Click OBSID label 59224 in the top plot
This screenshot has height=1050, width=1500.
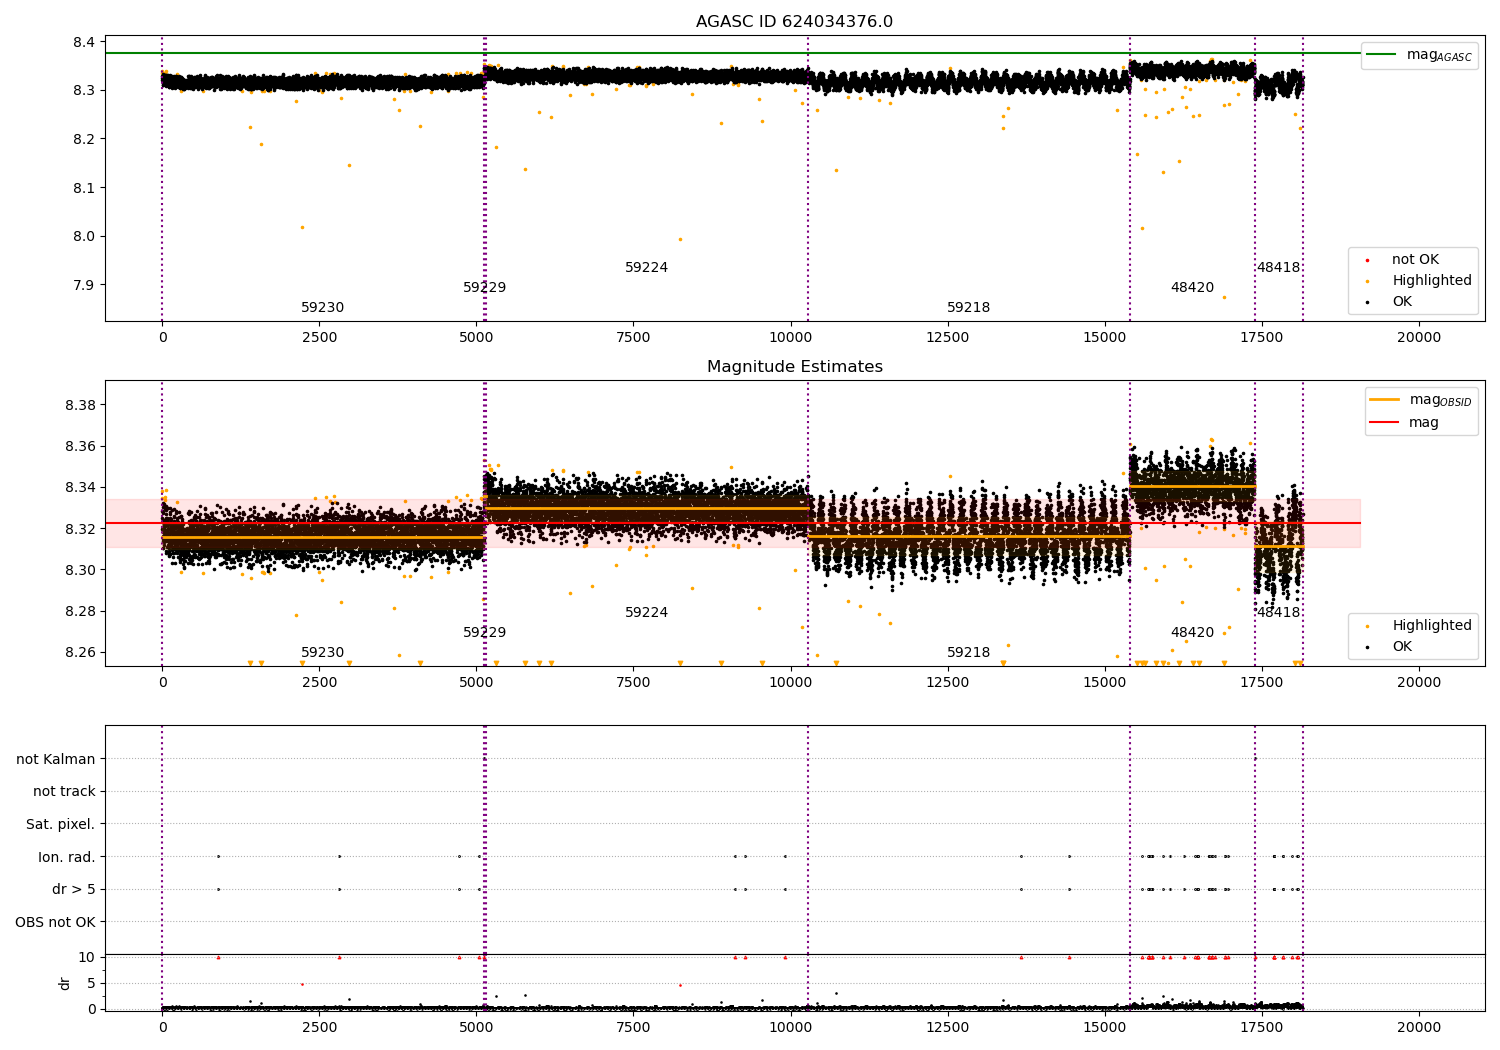coord(646,268)
